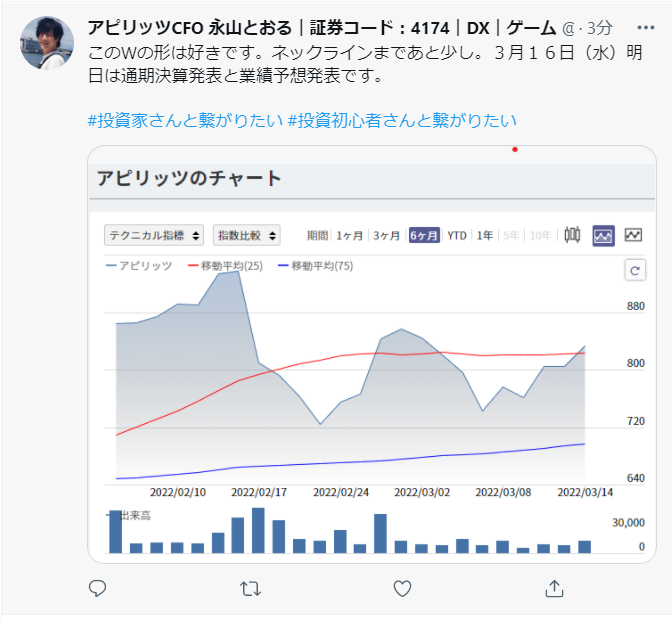
Task: Click the 2022/02/10 date axis label
Action: click(177, 492)
